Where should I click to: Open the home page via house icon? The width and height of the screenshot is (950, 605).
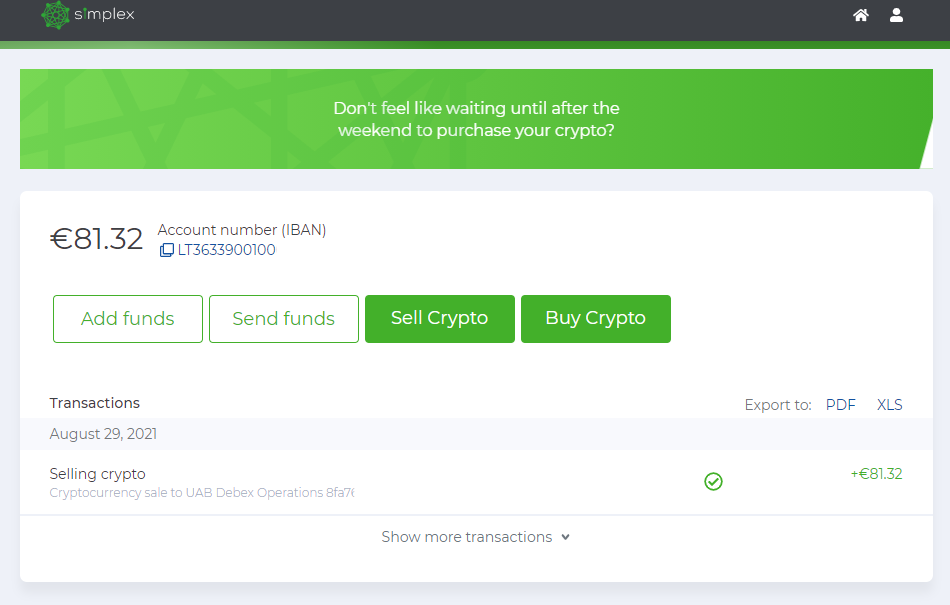click(860, 15)
